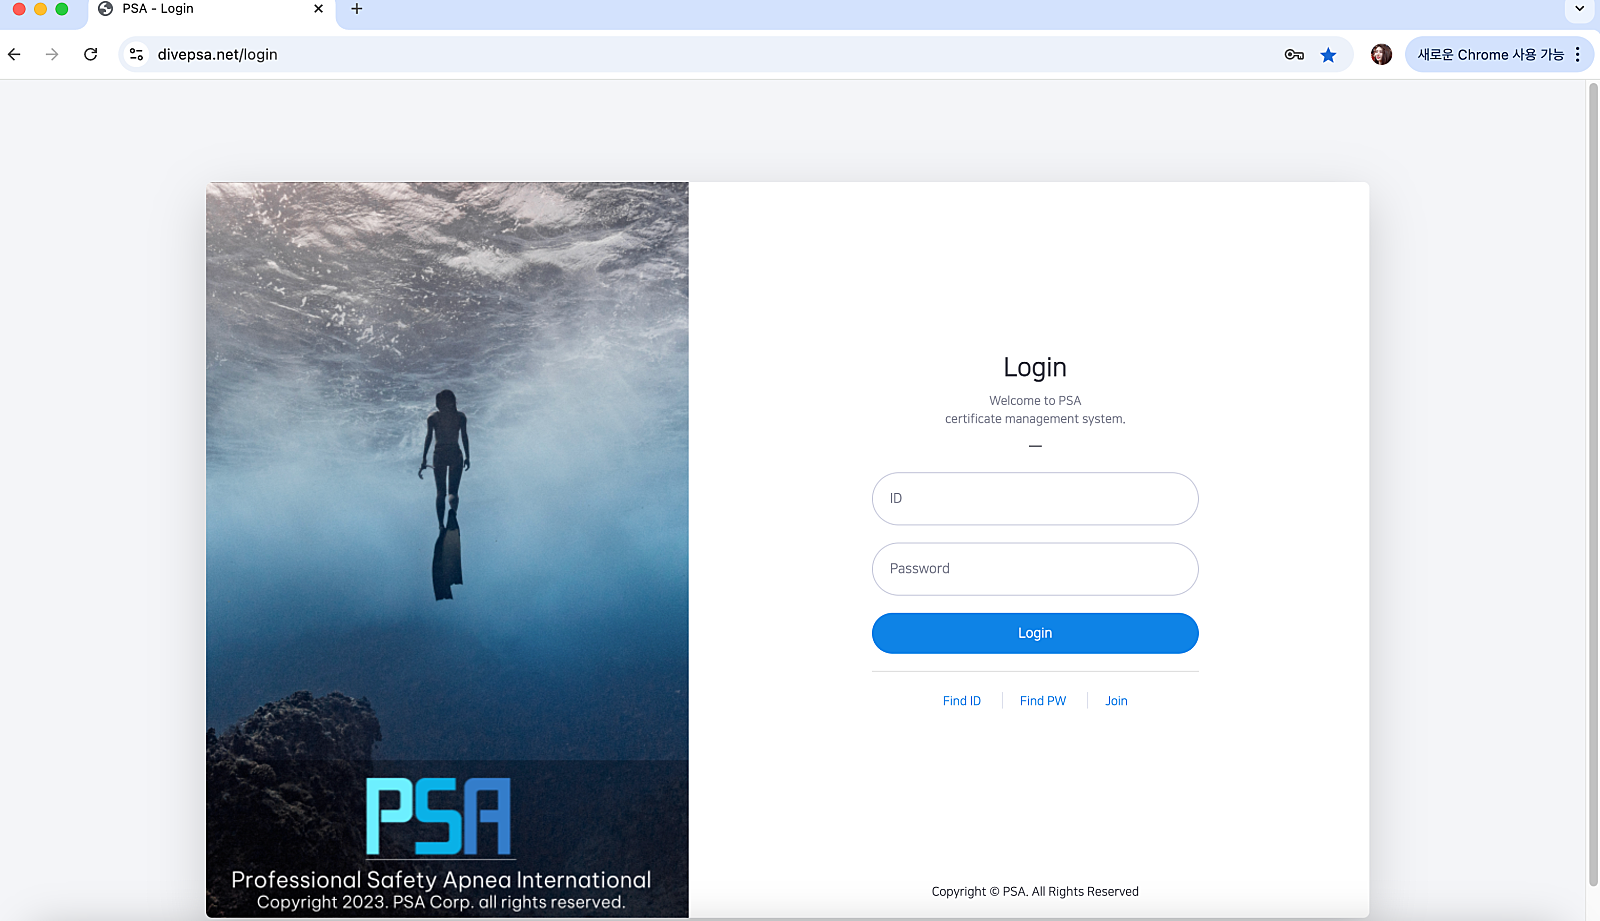Reload the divepsa.net login page
1600x921 pixels.
(x=91, y=54)
